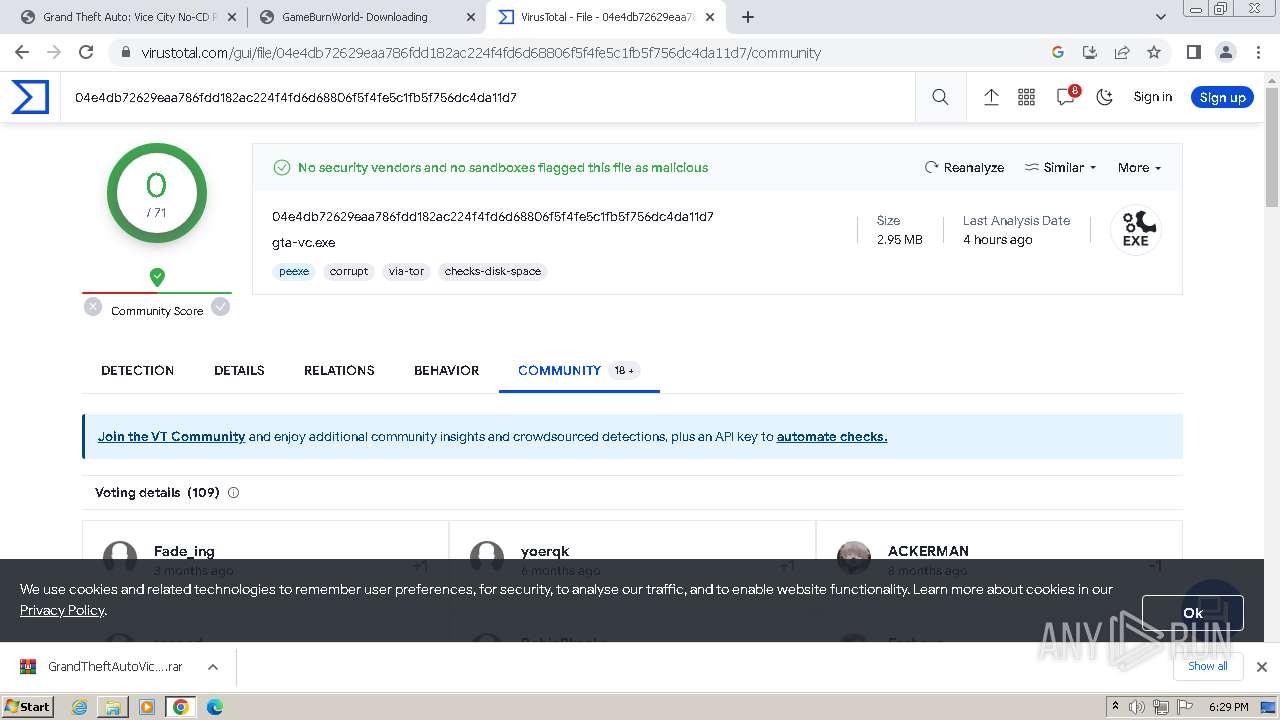Click Show all downloads button

click(1207, 666)
